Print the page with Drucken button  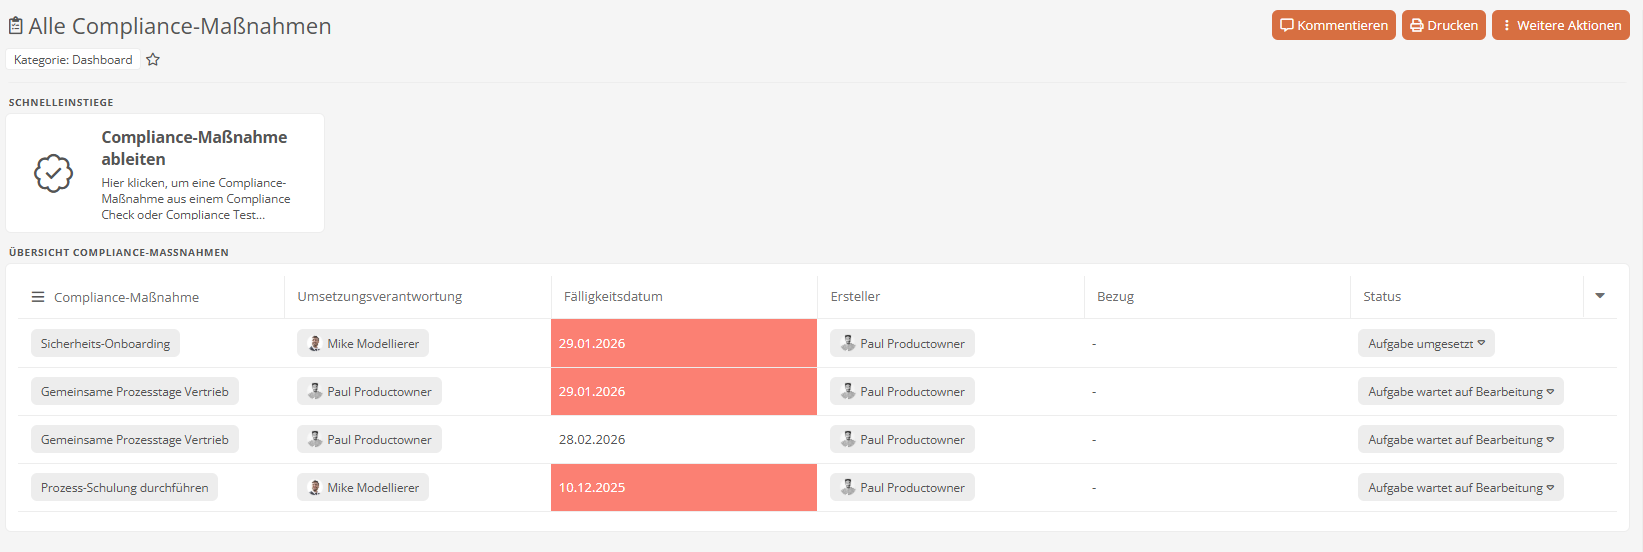coord(1443,25)
